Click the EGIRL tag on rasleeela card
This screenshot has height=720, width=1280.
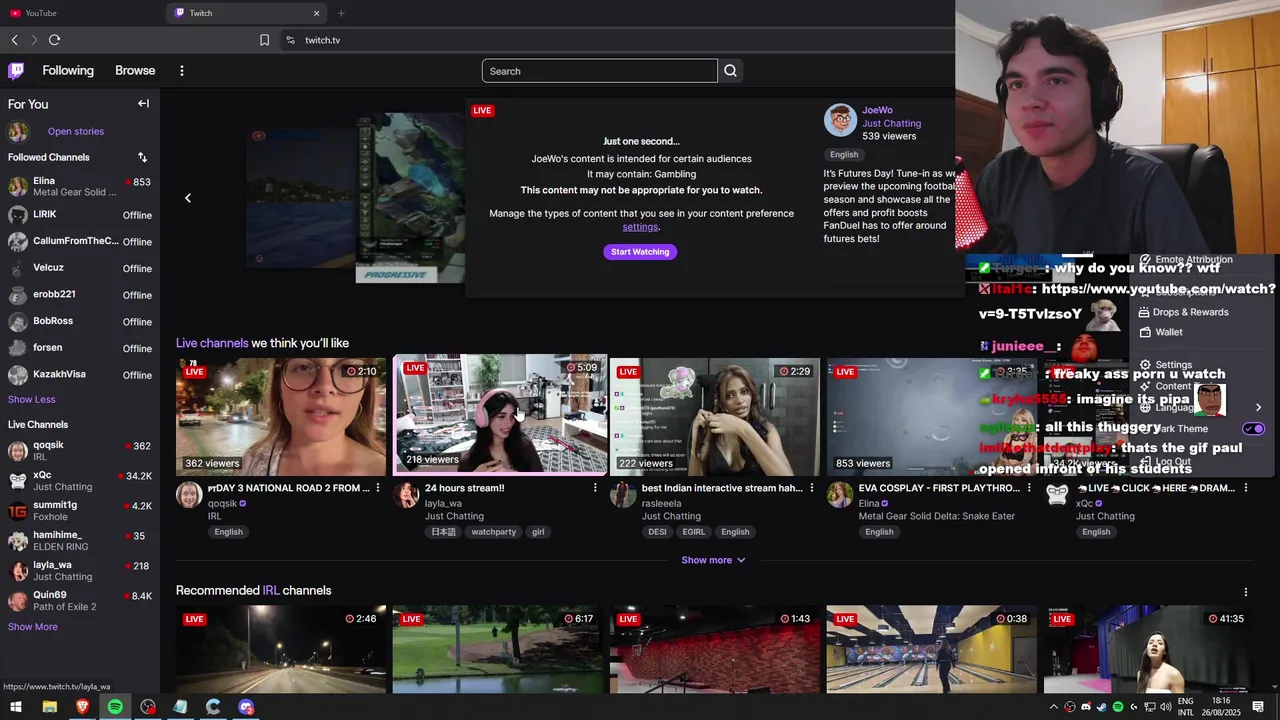693,532
